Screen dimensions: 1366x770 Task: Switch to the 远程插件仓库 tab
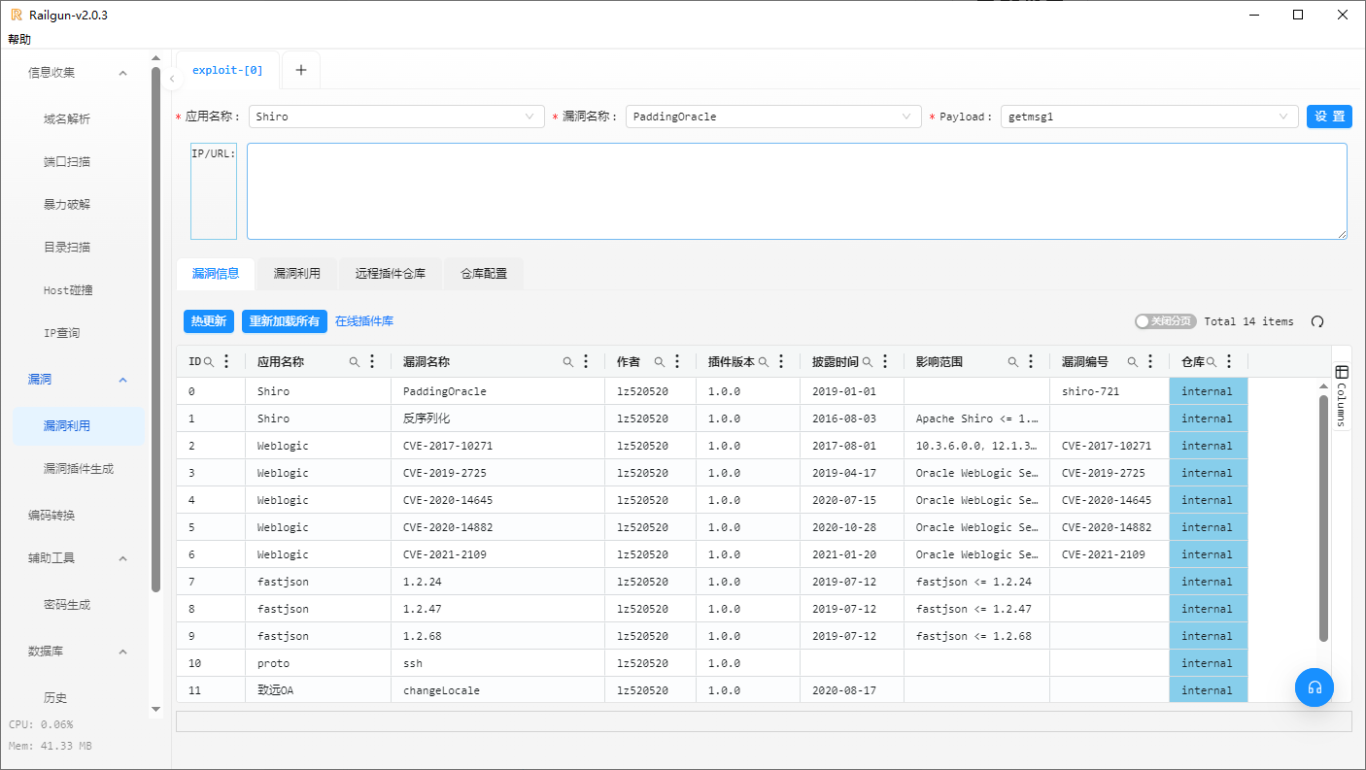pyautogui.click(x=390, y=273)
